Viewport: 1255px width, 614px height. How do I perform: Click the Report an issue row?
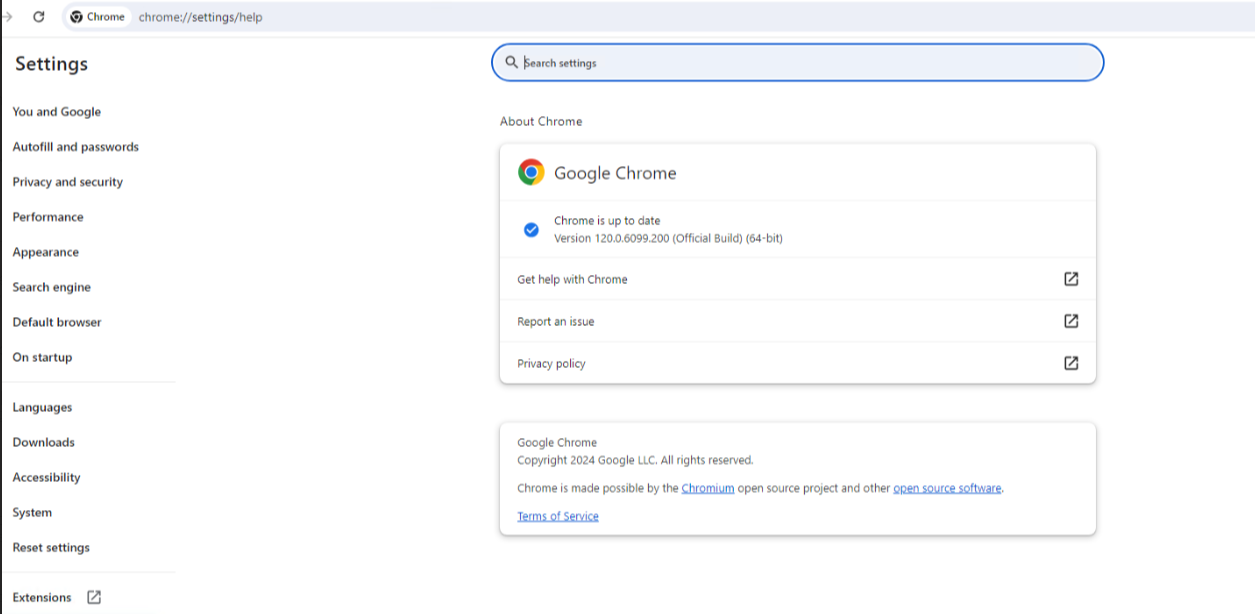[798, 321]
